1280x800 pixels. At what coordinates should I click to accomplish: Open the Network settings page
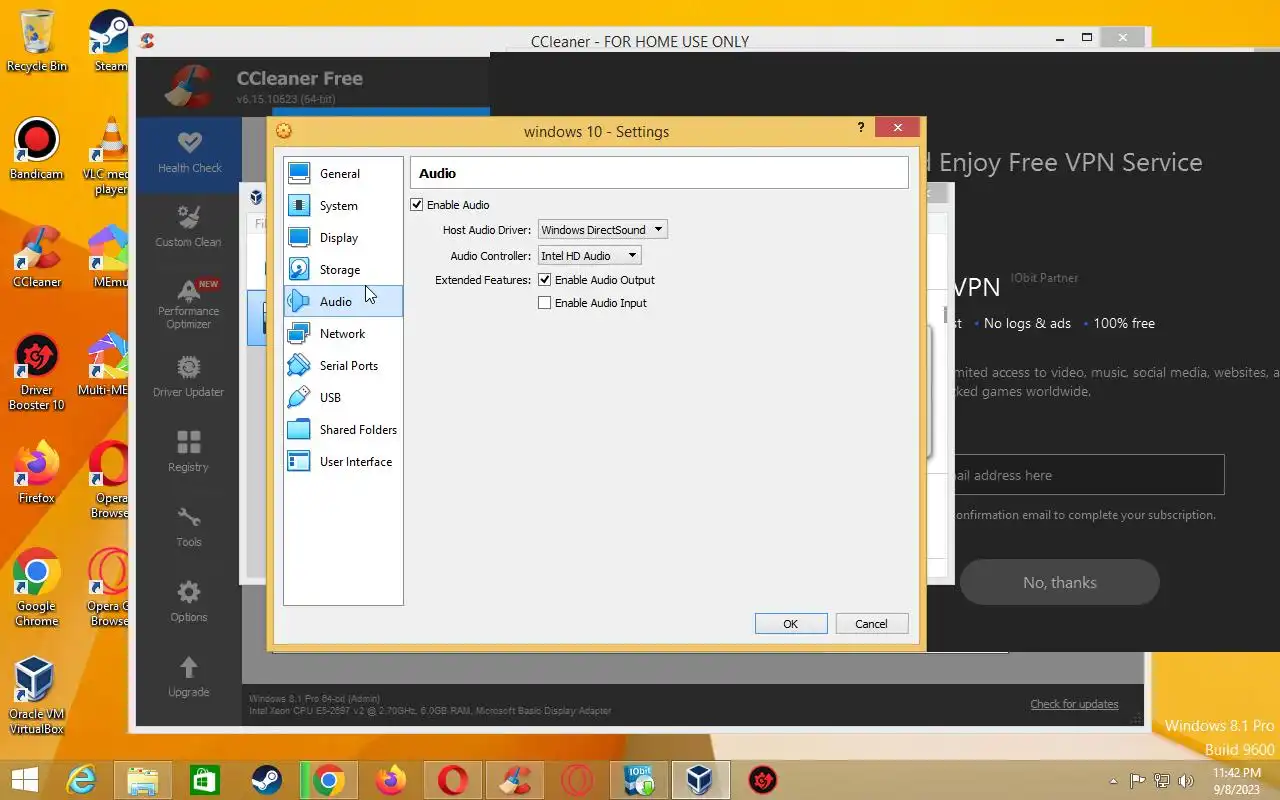(343, 334)
